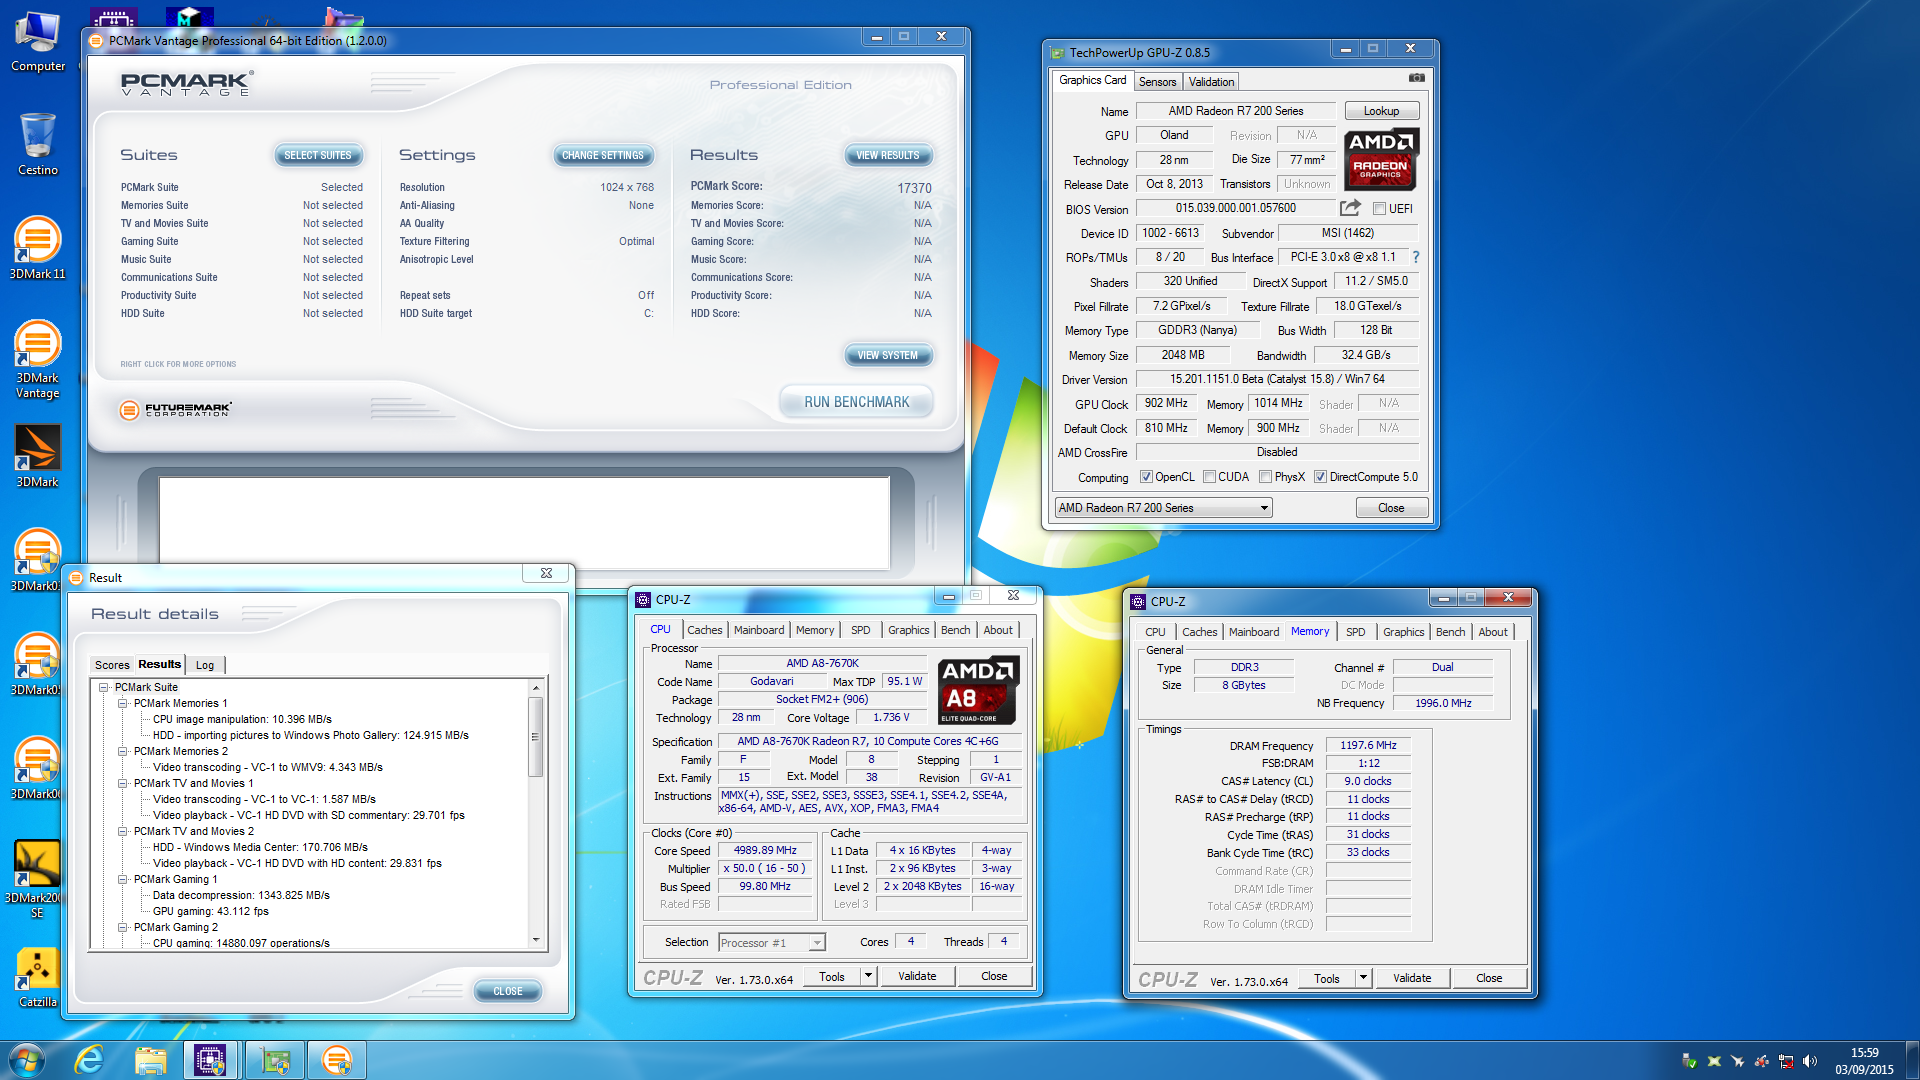Viewport: 1920px width, 1080px height.
Task: Open the Scores tab in Result details
Action: (x=112, y=665)
